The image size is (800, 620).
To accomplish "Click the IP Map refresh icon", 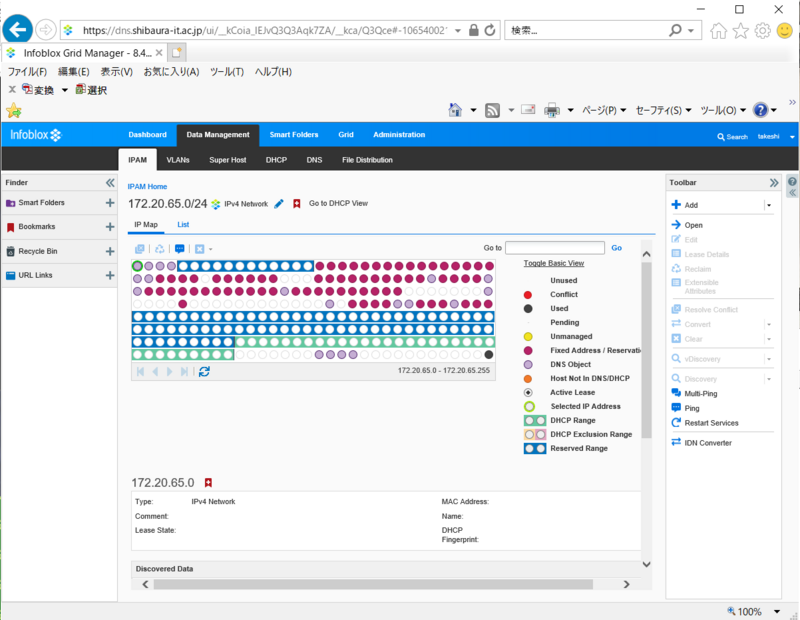I will point(204,371).
